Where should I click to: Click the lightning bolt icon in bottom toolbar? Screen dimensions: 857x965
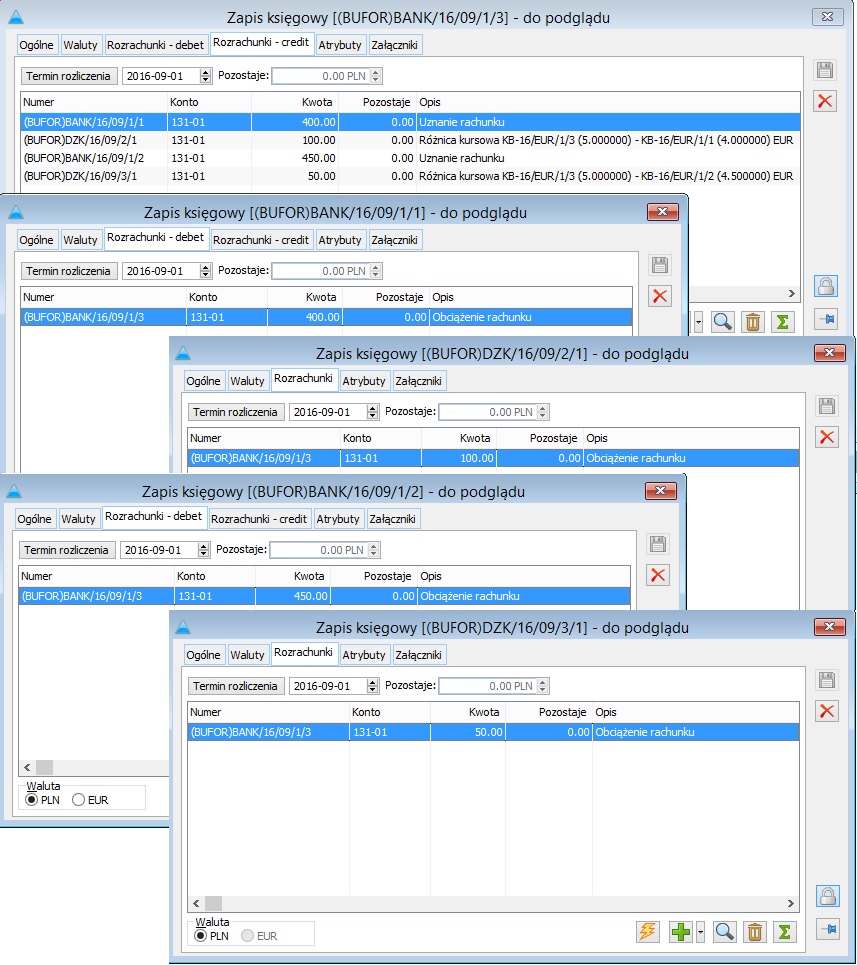point(648,931)
